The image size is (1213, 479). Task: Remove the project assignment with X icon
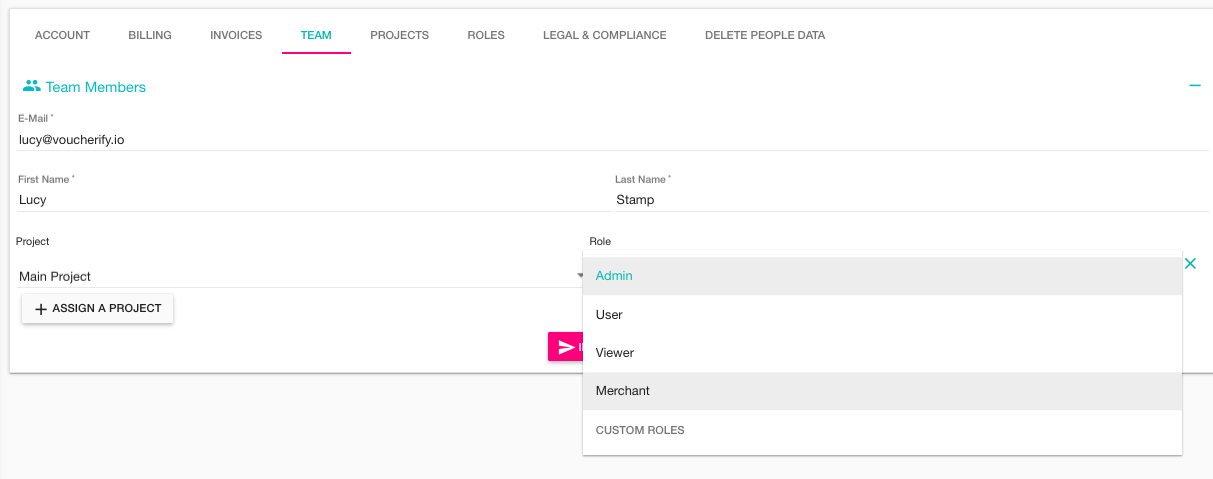point(1190,264)
